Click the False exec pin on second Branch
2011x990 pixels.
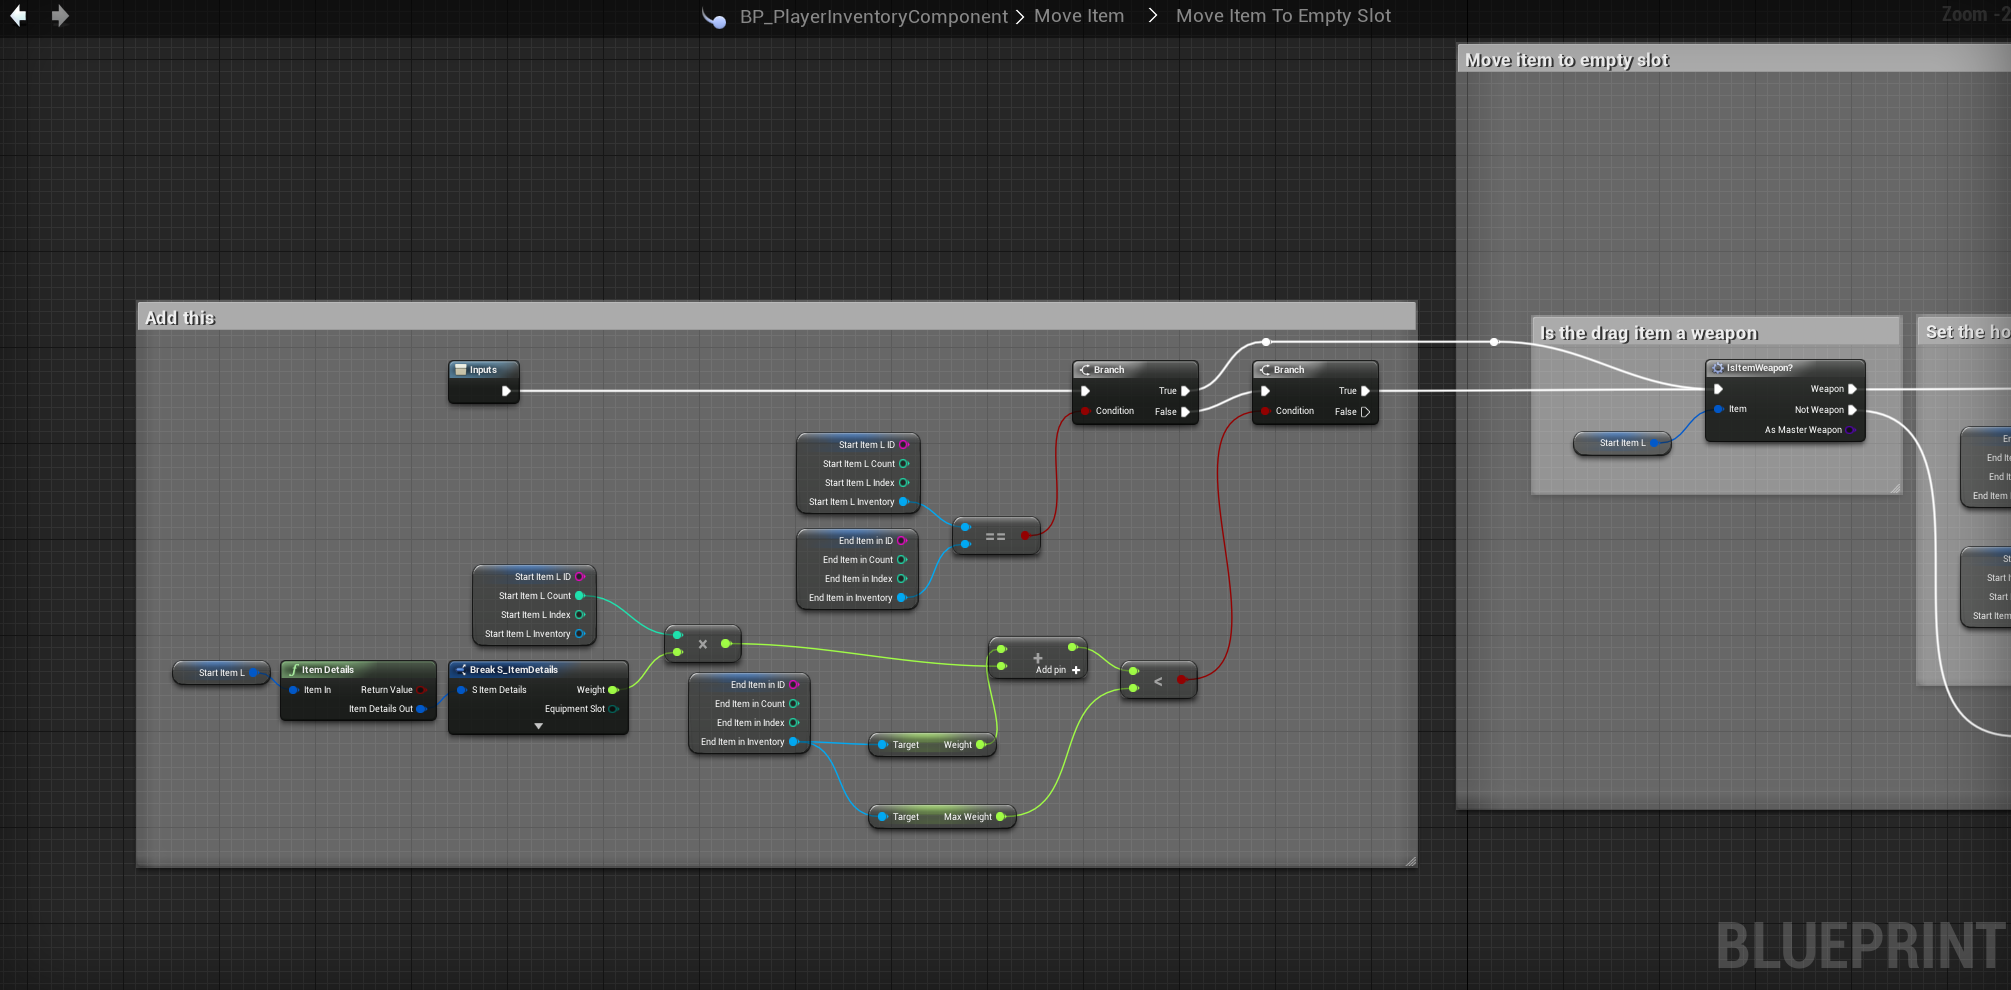click(x=1365, y=412)
